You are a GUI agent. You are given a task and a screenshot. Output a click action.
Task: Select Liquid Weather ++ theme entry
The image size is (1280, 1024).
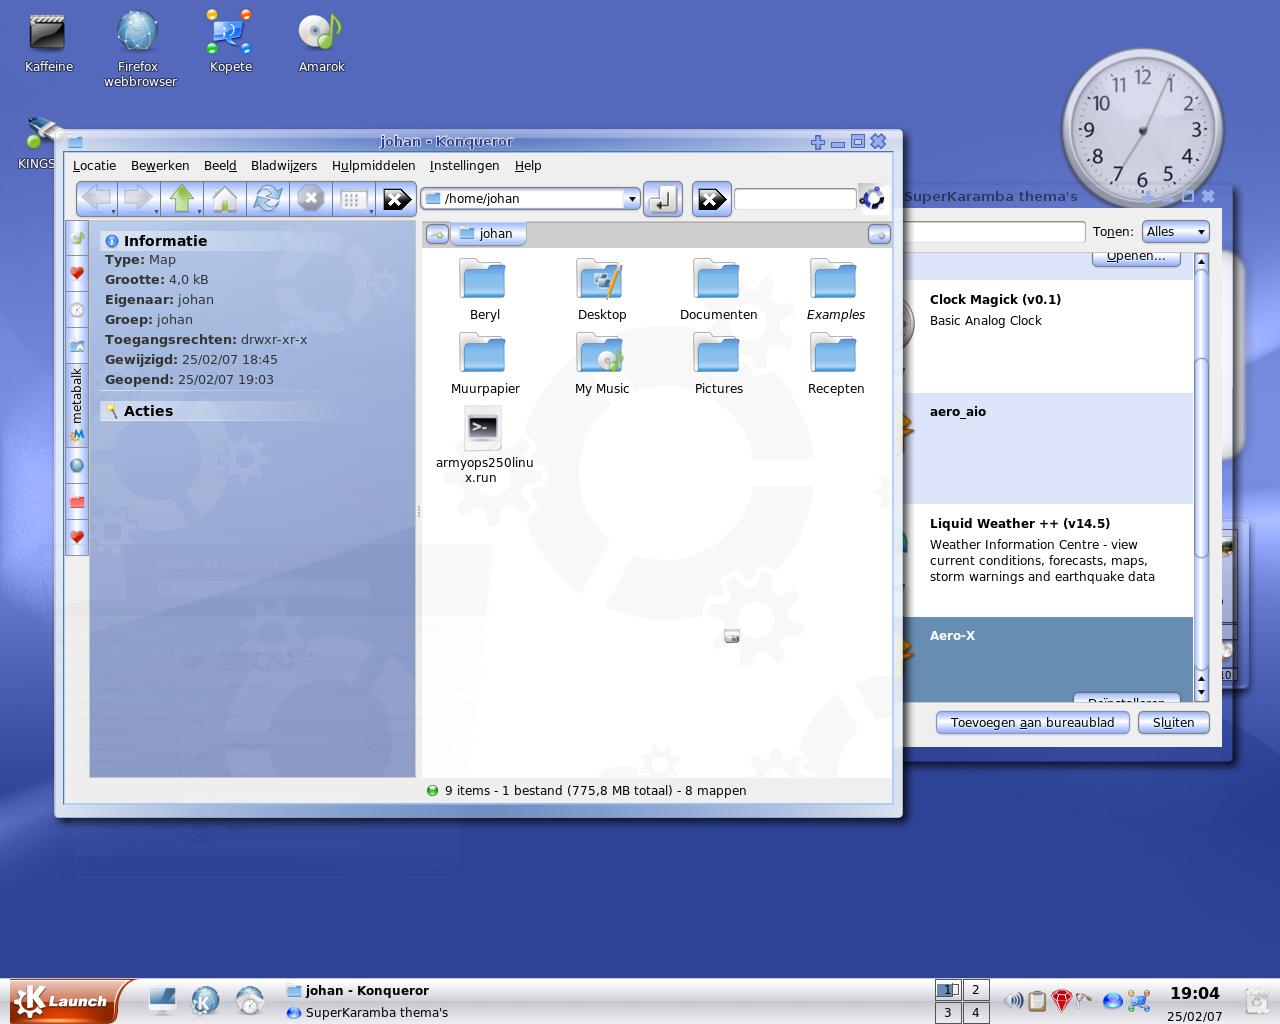point(1047,560)
